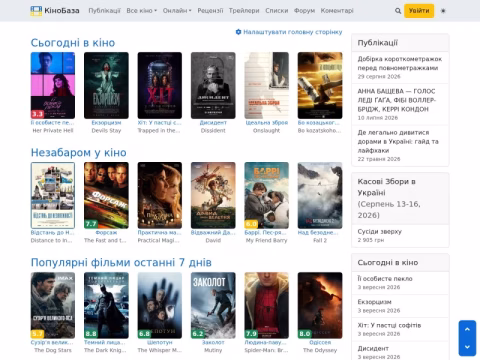Open Сусіди зверху in box office list
This screenshot has height=360, width=480.
click(379, 231)
